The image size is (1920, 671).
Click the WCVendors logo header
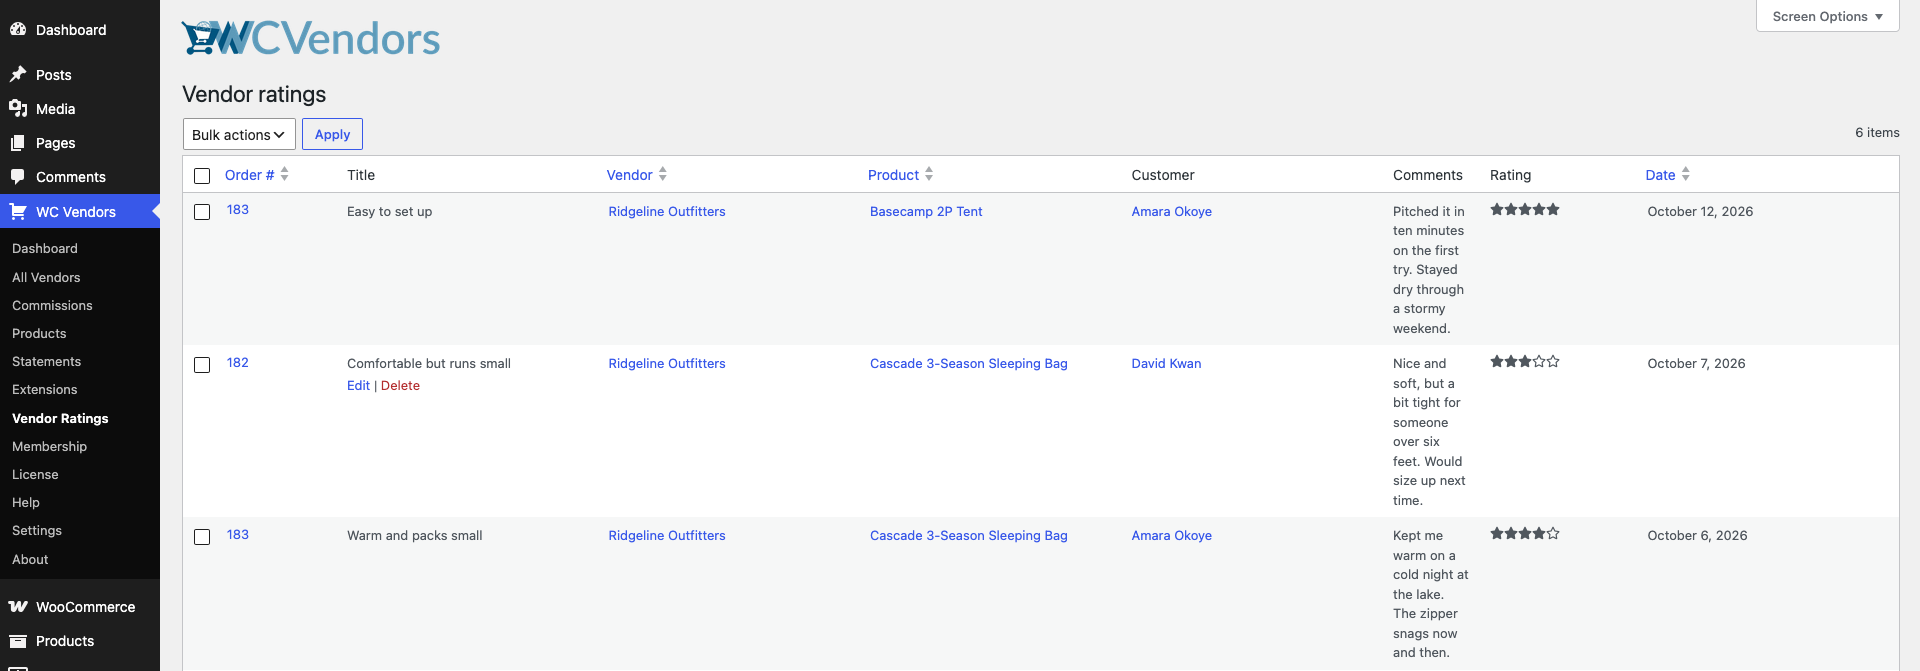311,38
